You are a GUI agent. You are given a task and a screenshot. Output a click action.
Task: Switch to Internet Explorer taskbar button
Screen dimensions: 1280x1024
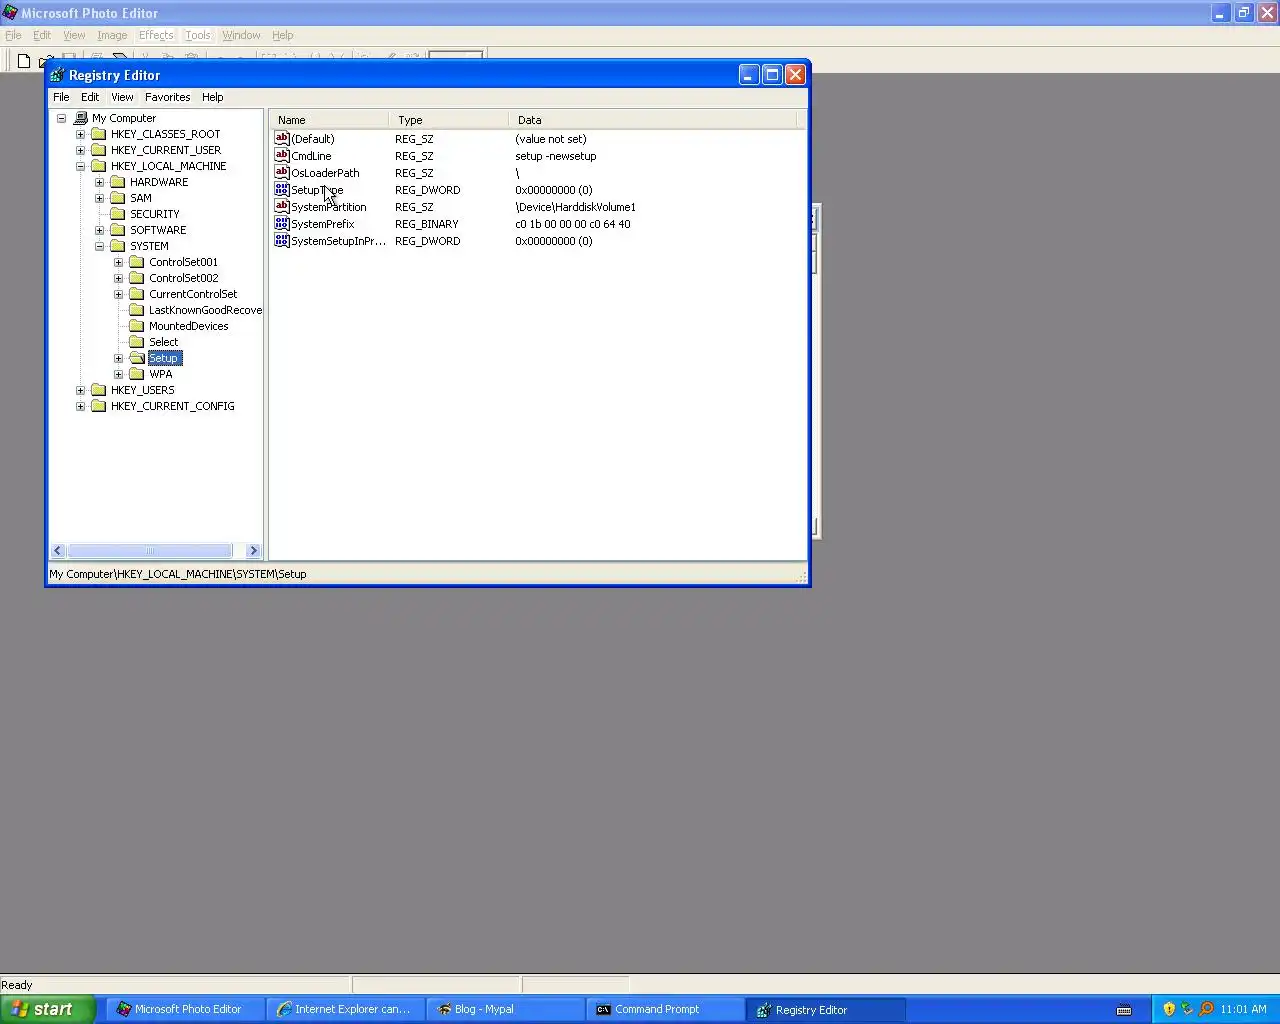click(x=345, y=1009)
